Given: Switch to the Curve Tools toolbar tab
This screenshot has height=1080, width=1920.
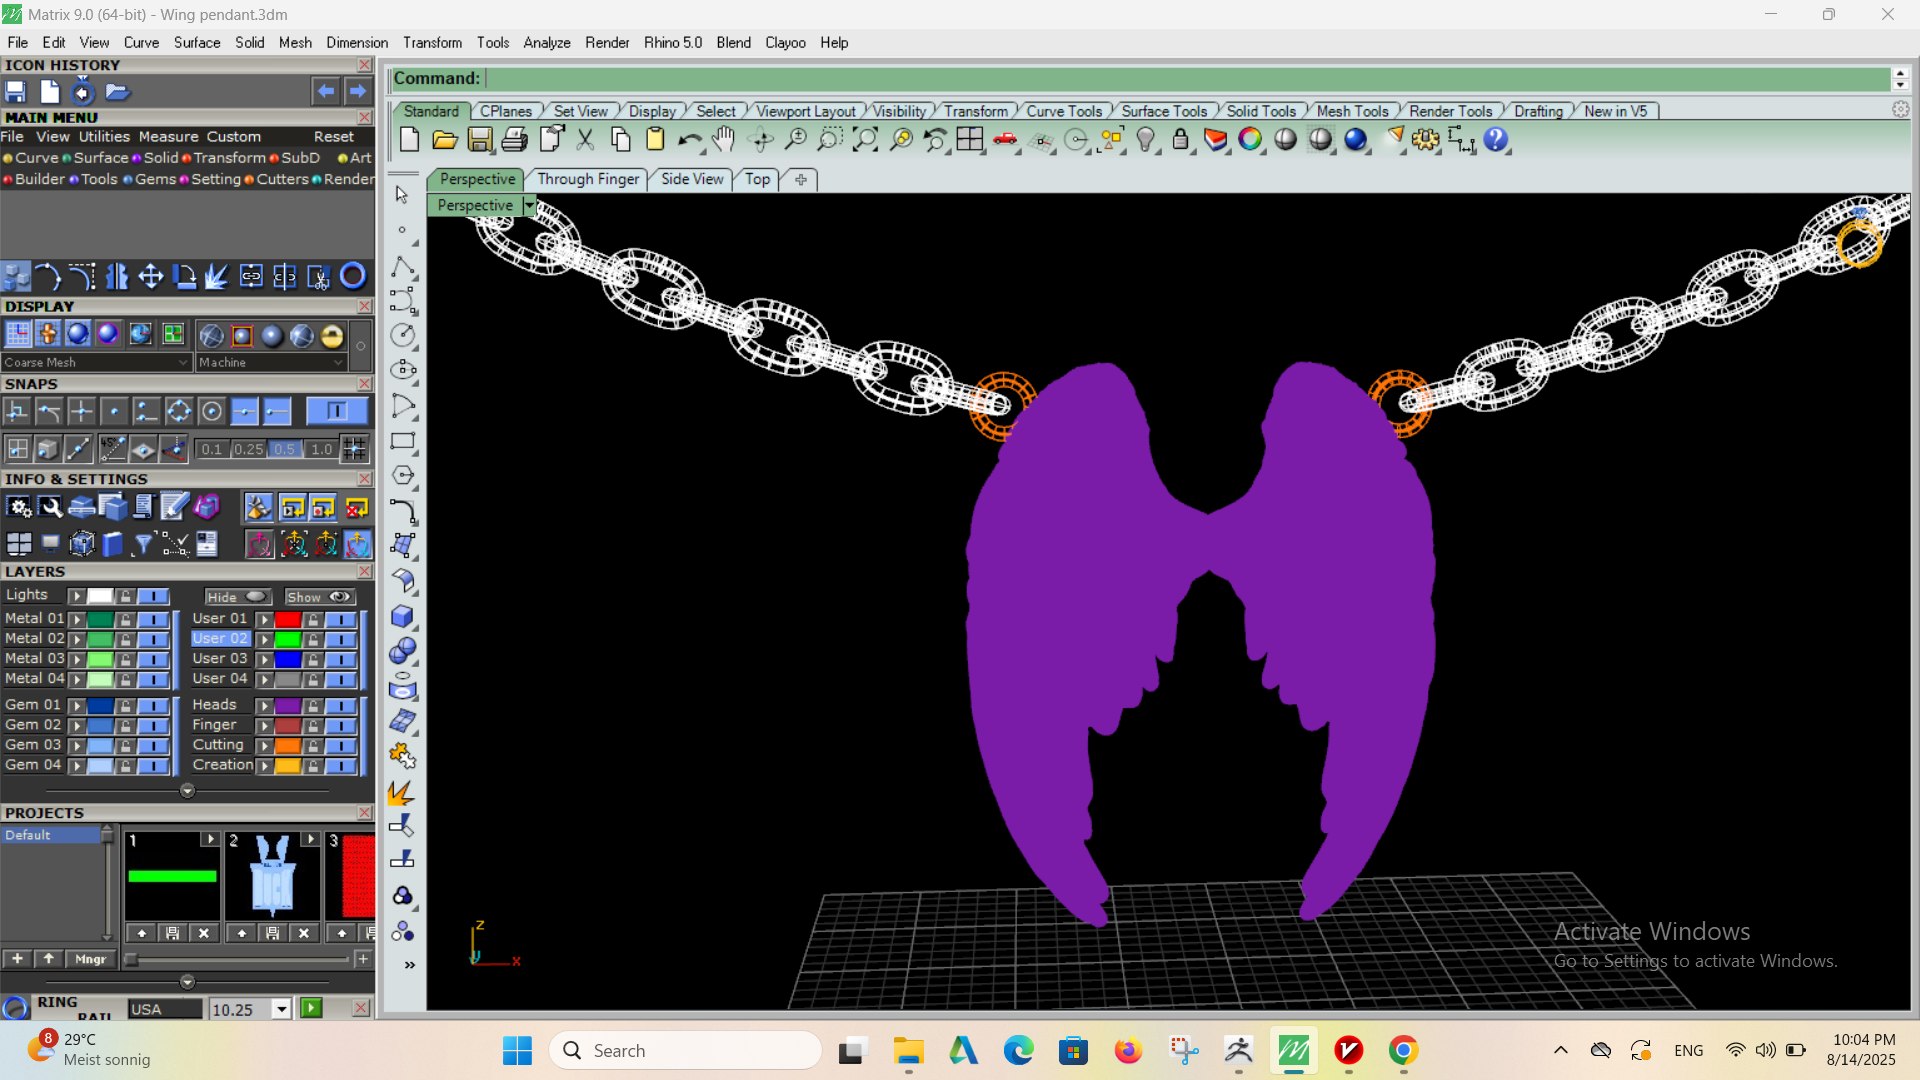Looking at the screenshot, I should (x=1063, y=111).
